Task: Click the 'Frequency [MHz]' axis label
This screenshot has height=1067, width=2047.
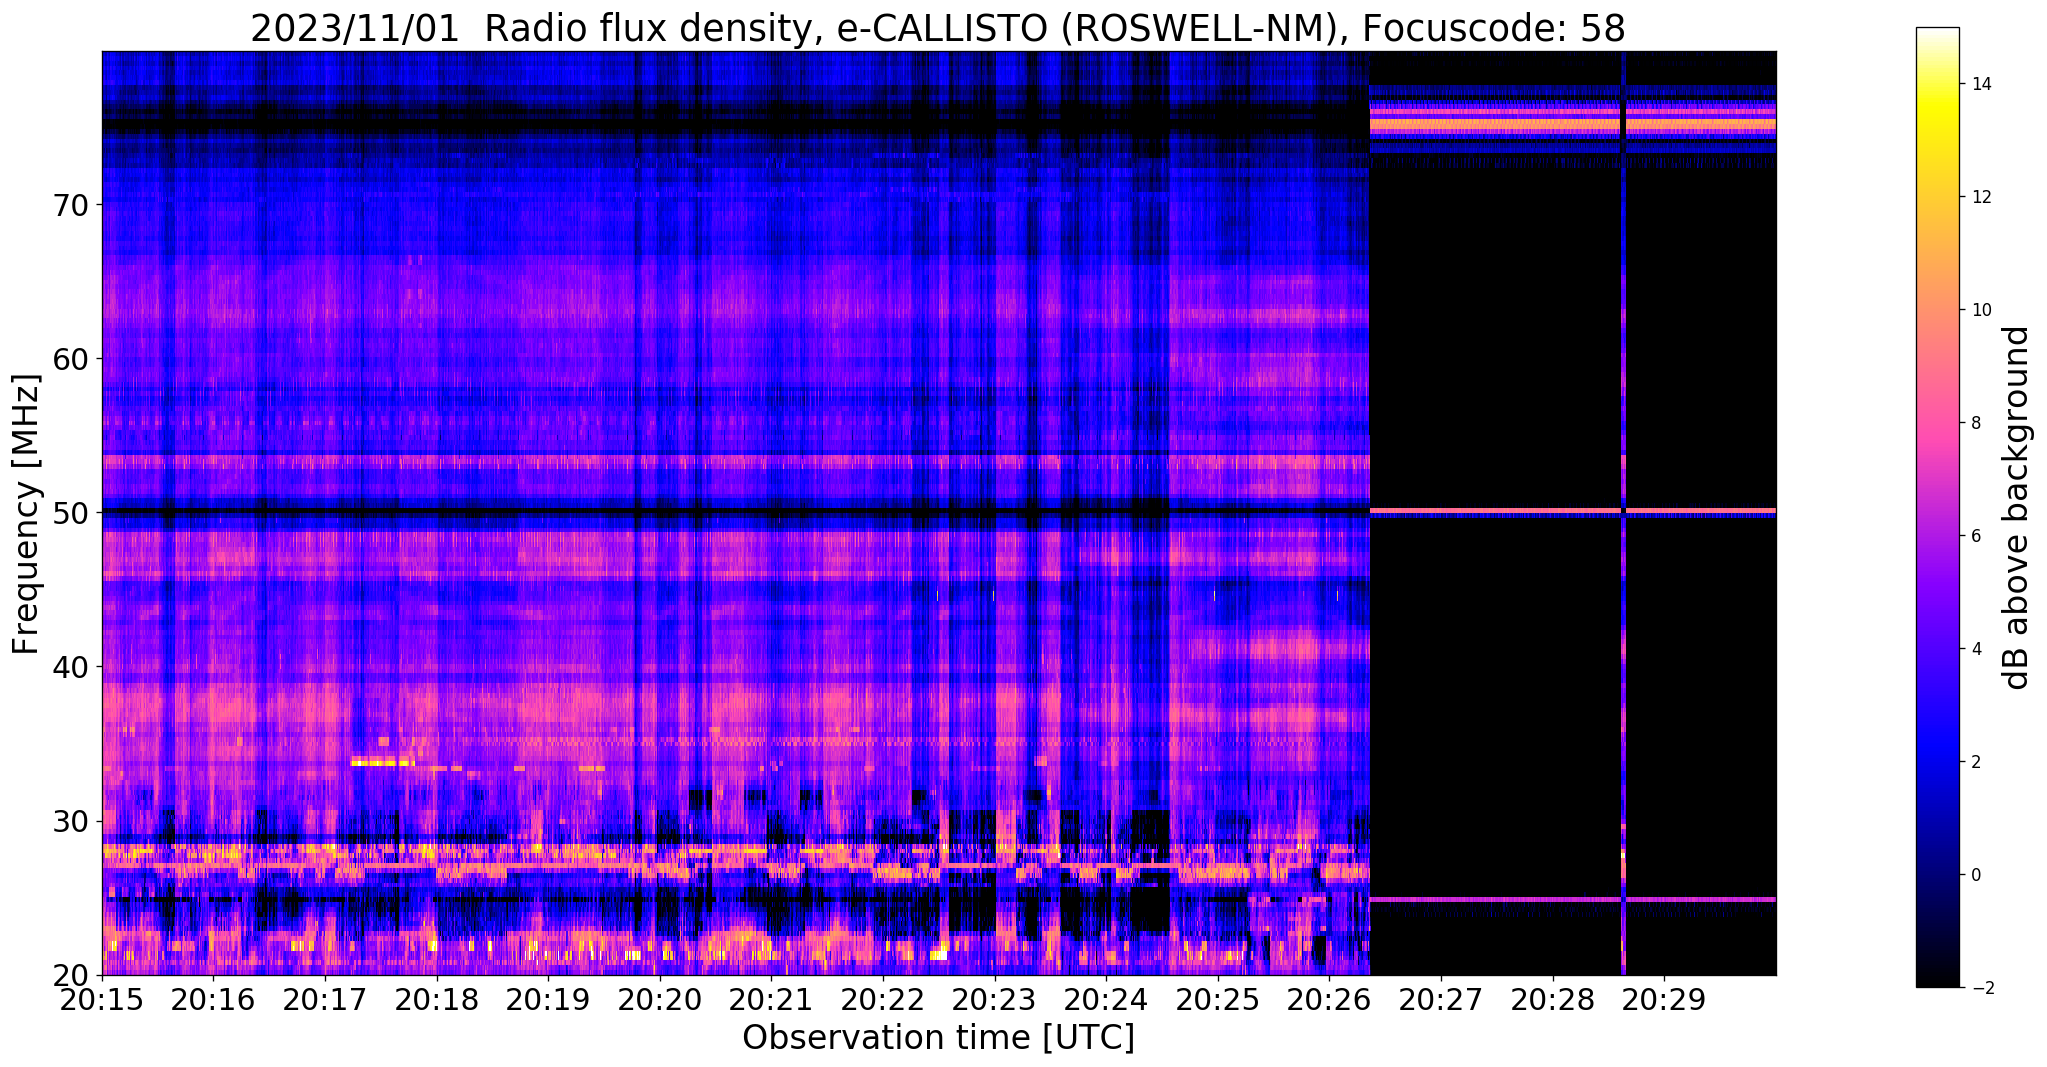Action: [x=27, y=514]
